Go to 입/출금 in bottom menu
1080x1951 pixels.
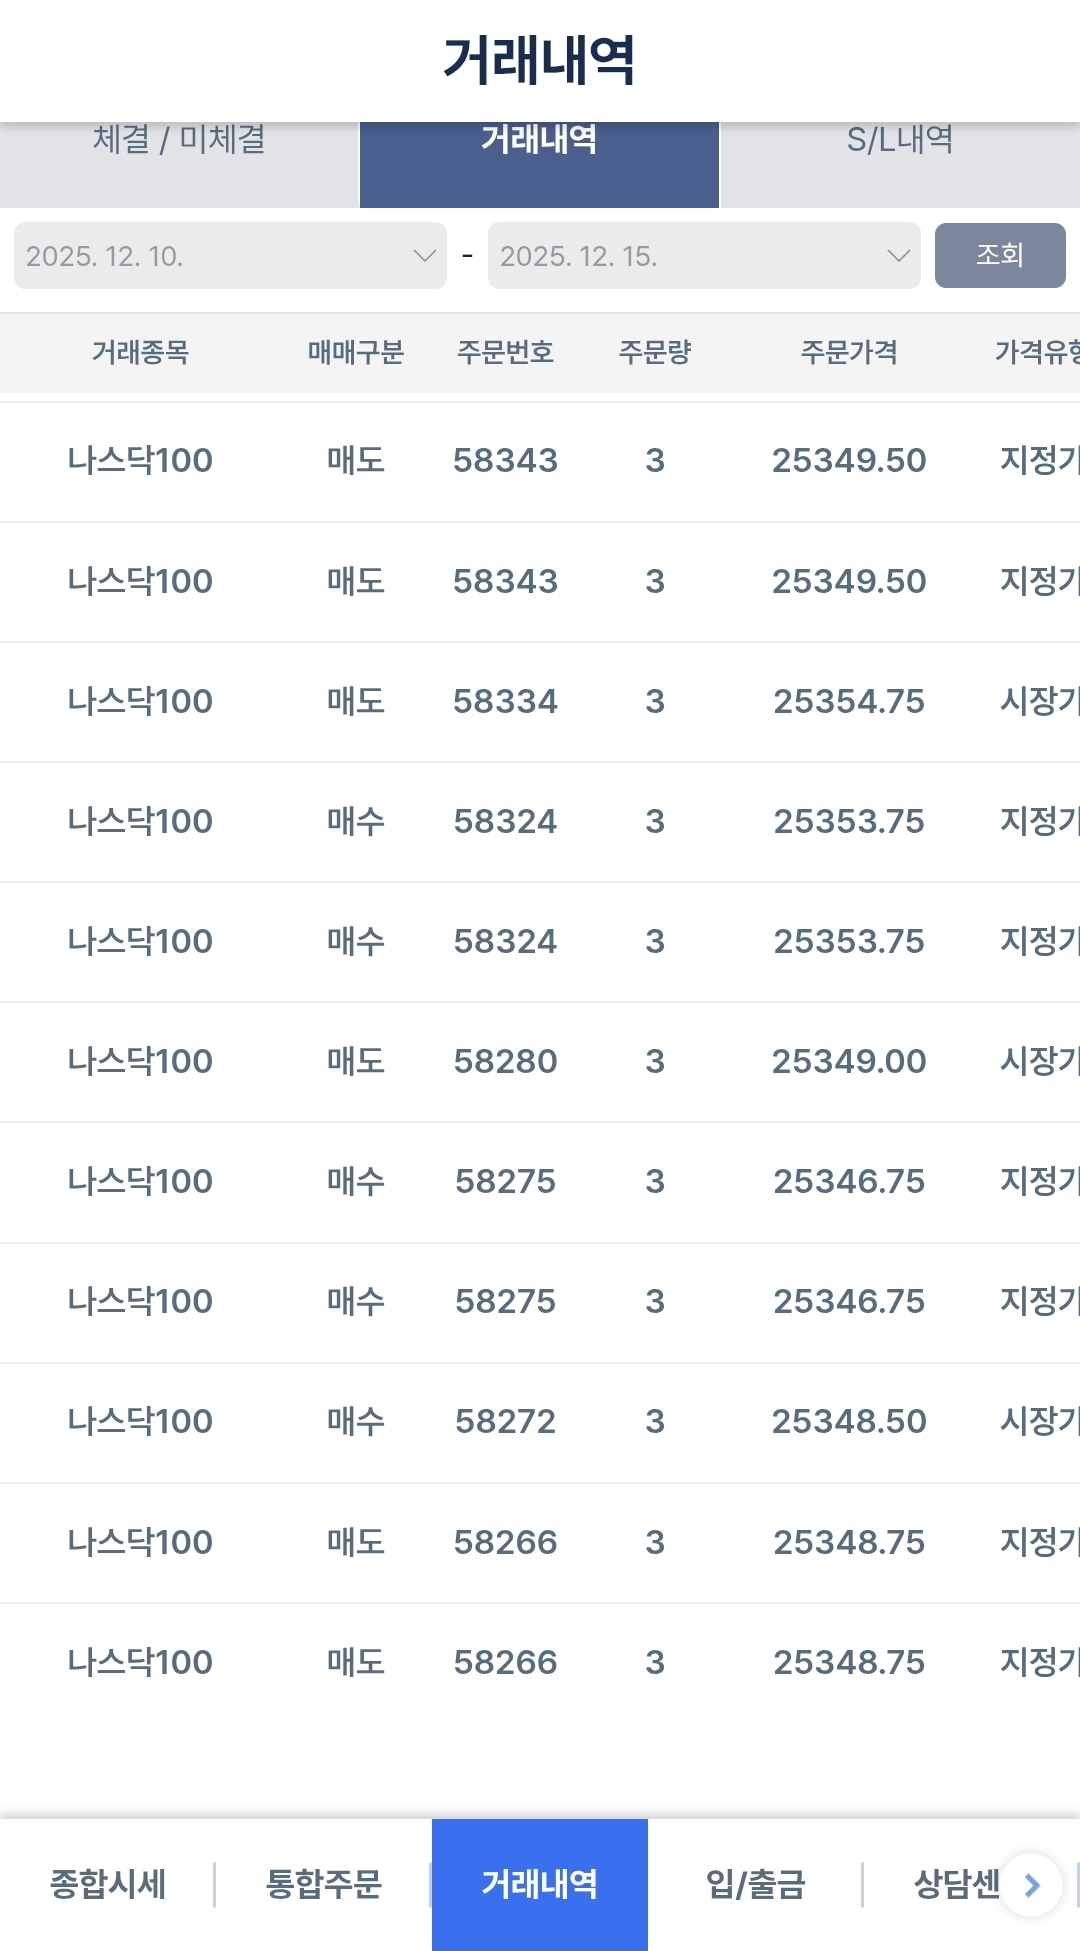(755, 1884)
